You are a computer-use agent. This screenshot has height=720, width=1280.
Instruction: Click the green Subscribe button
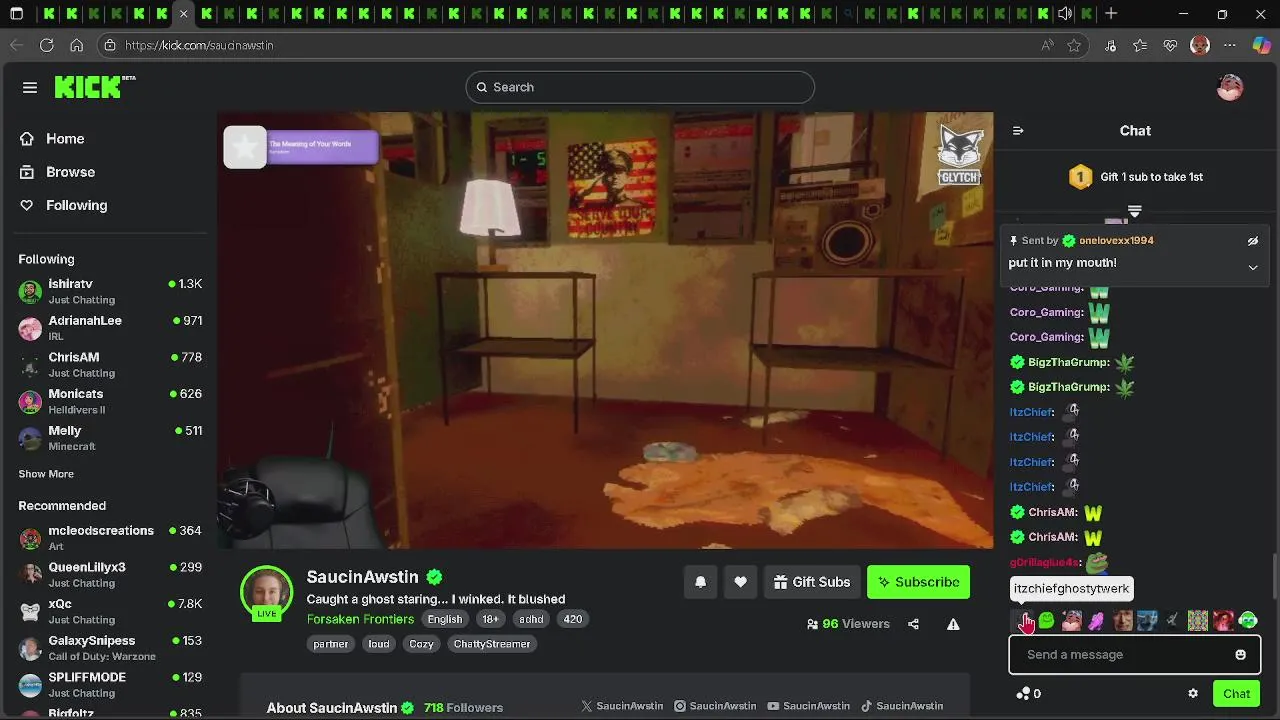pyautogui.click(x=918, y=582)
